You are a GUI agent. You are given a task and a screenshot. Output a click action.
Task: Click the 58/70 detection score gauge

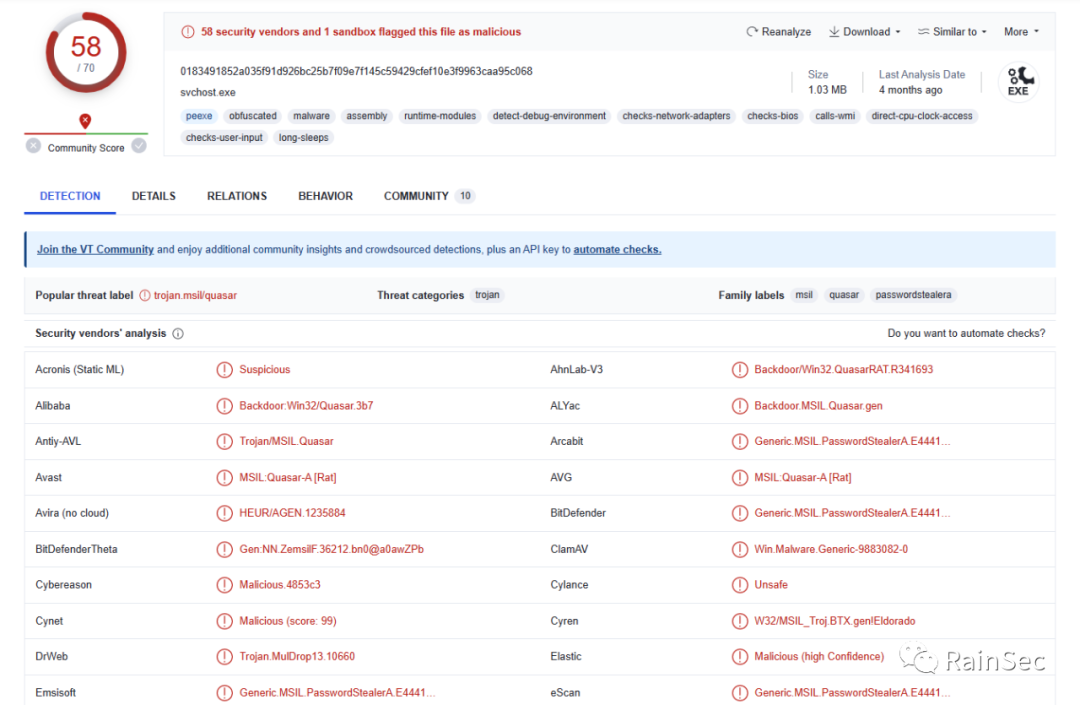(86, 53)
